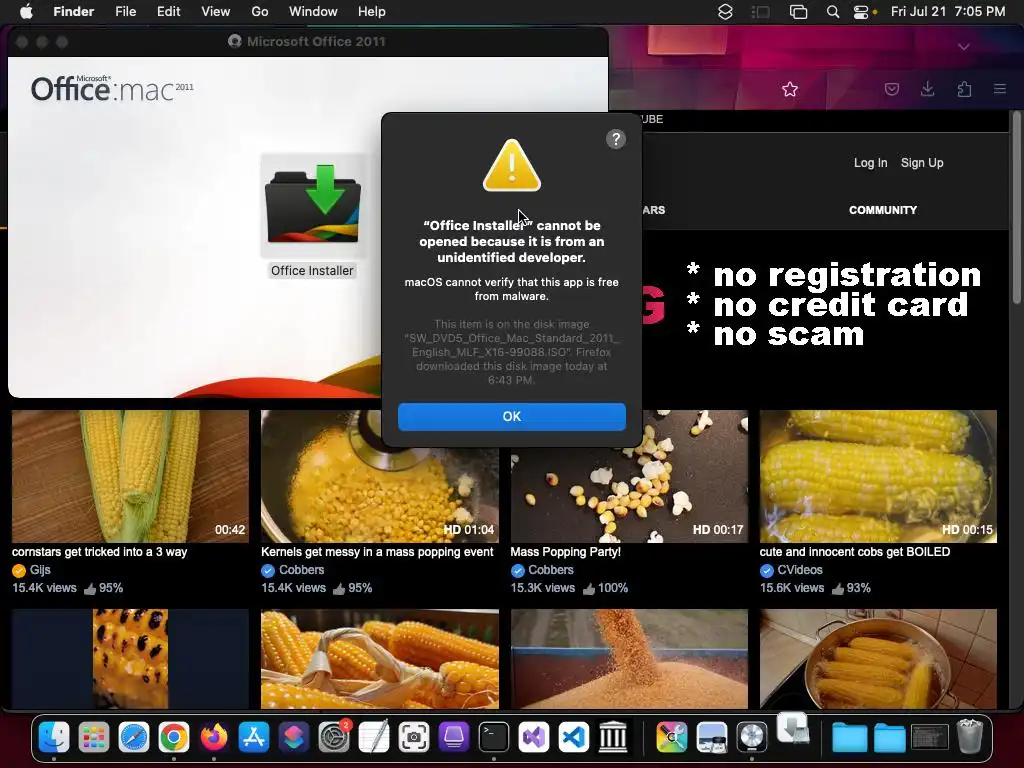
Task: Open System Settings with the red badge
Action: pos(334,737)
